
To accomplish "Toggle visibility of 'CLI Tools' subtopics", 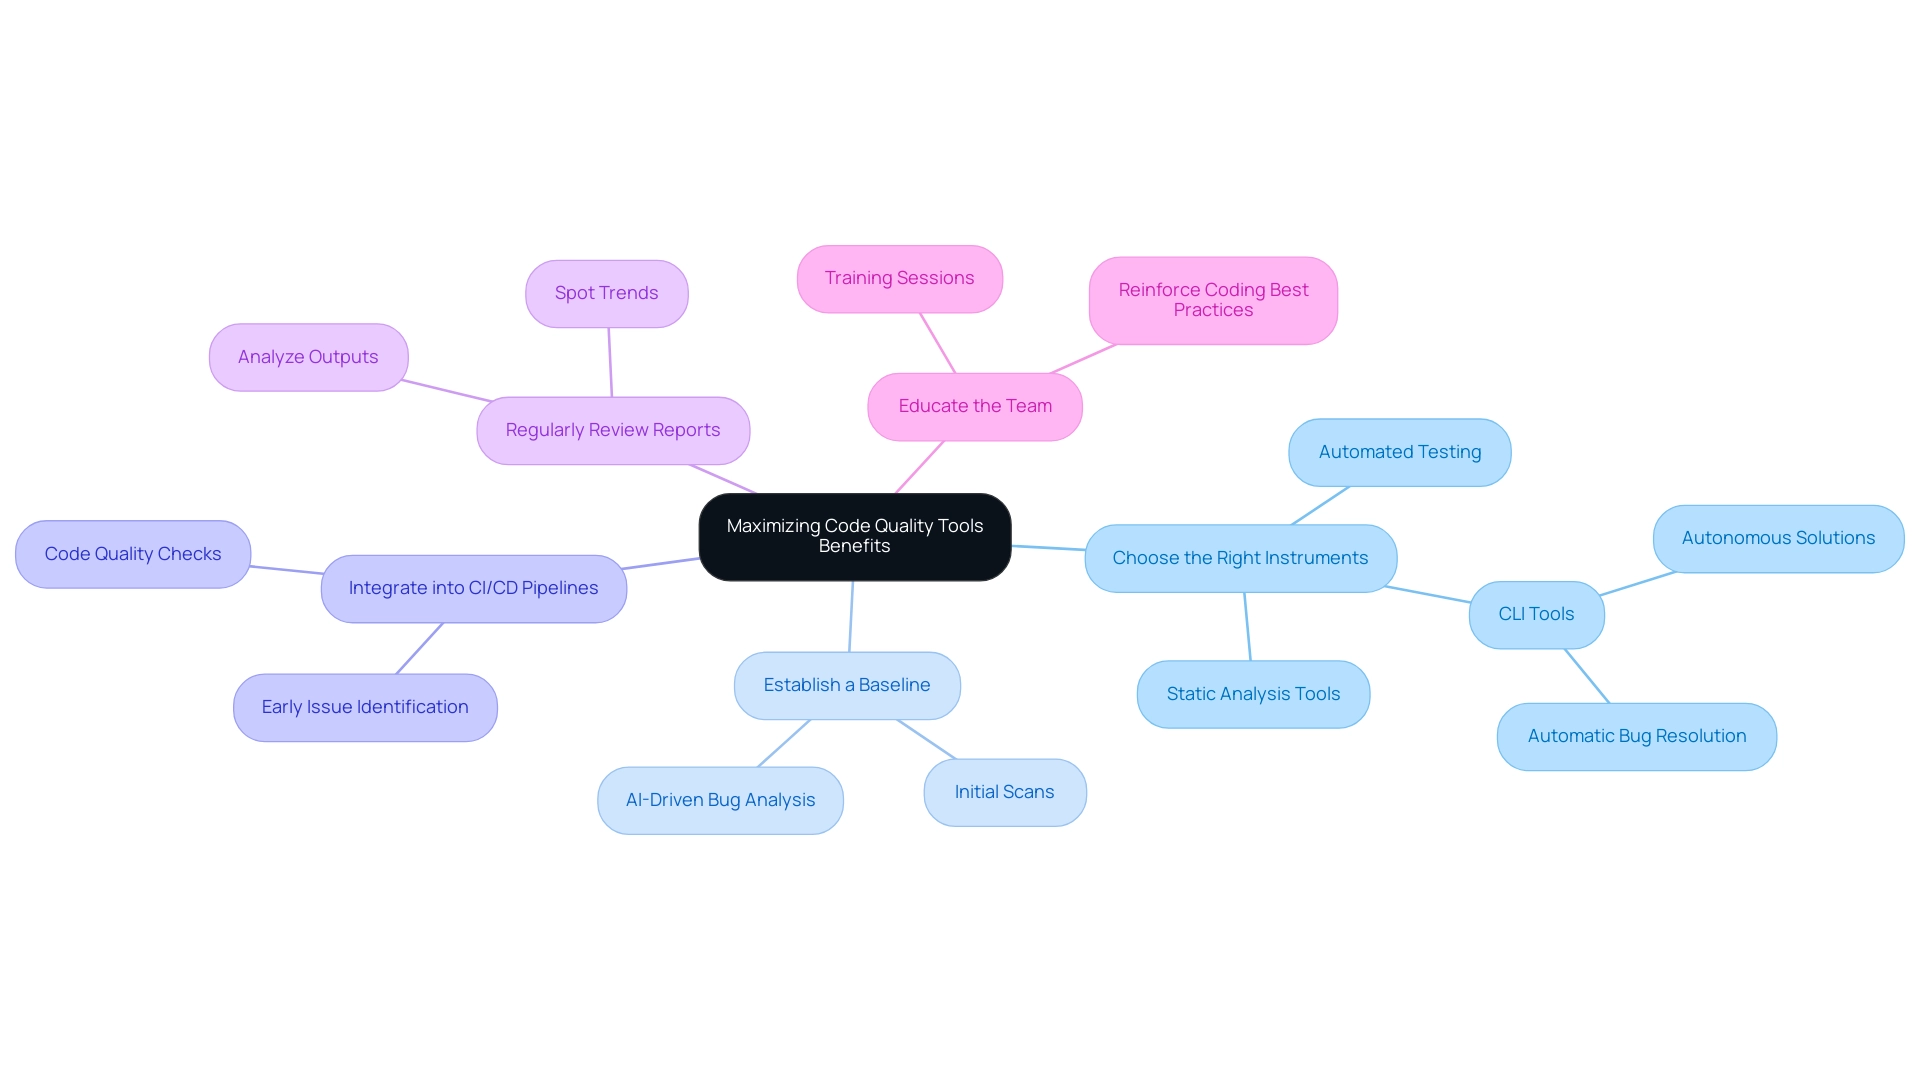I will [x=1535, y=612].
